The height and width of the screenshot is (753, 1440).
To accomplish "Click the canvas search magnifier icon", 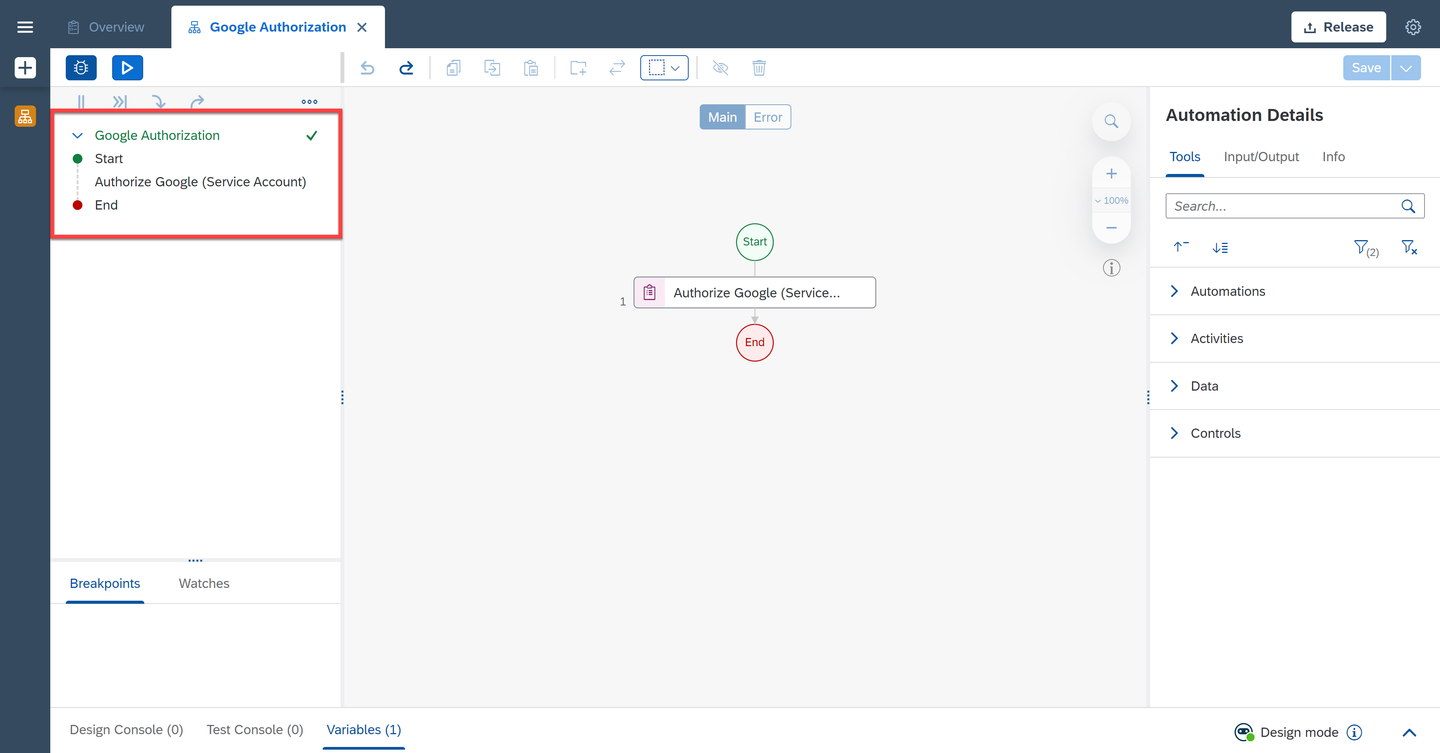I will coord(1111,121).
